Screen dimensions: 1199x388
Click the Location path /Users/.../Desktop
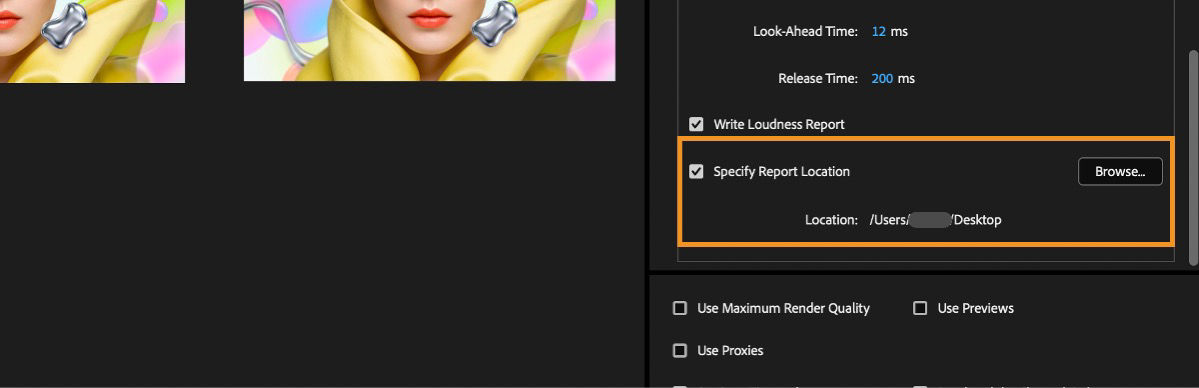[935, 220]
